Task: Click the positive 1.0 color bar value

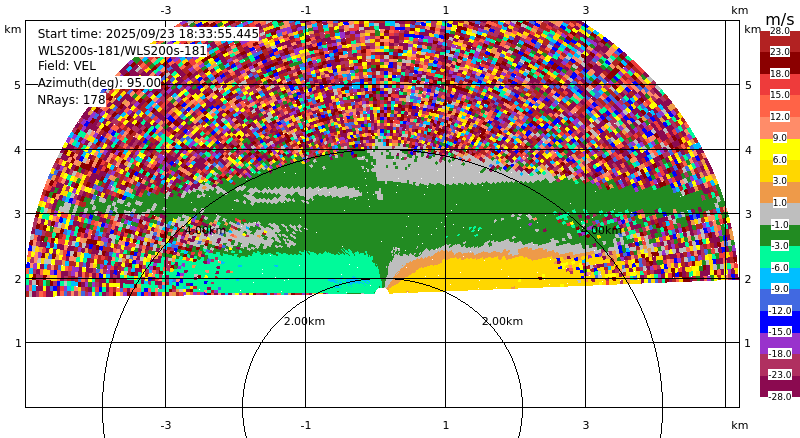Action: (x=780, y=203)
